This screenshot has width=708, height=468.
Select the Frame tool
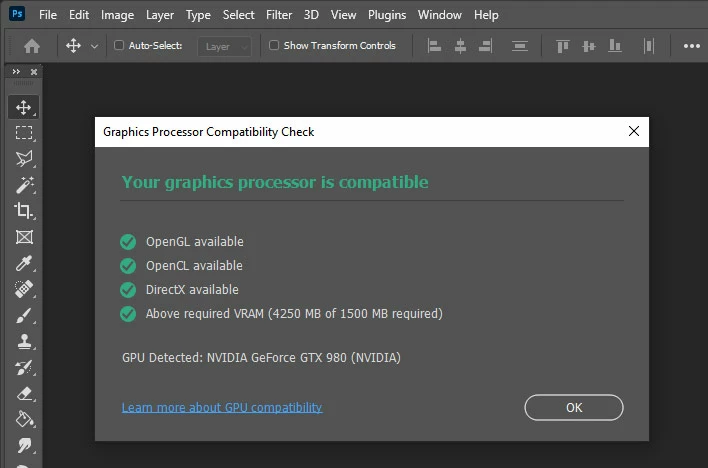click(23, 237)
